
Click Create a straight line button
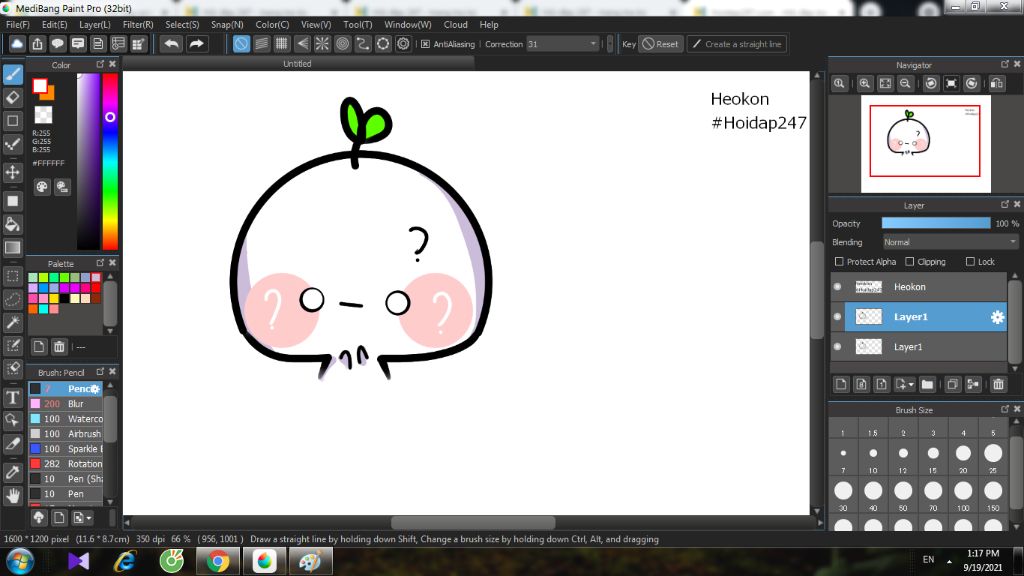tap(736, 44)
